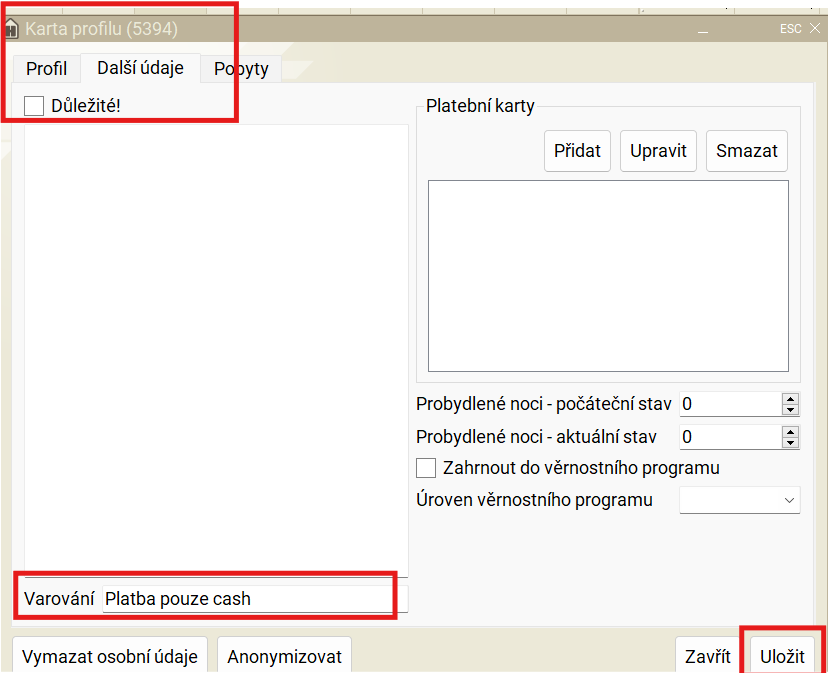Enable the Důležité! checkbox
This screenshot has height=673, width=828.
coord(35,105)
